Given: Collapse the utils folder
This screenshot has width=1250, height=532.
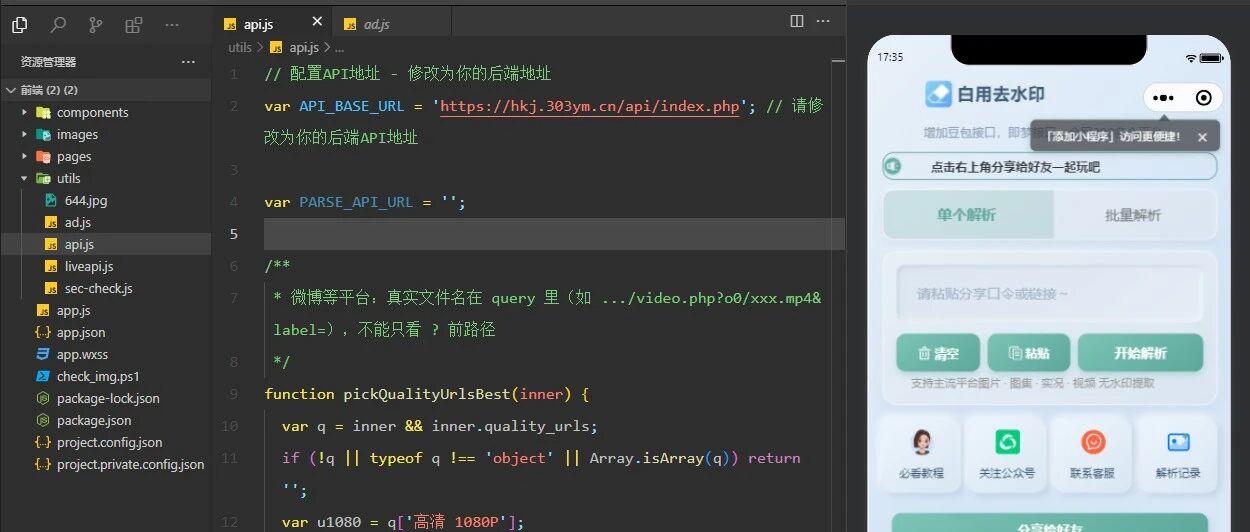Looking at the screenshot, I should 25,178.
